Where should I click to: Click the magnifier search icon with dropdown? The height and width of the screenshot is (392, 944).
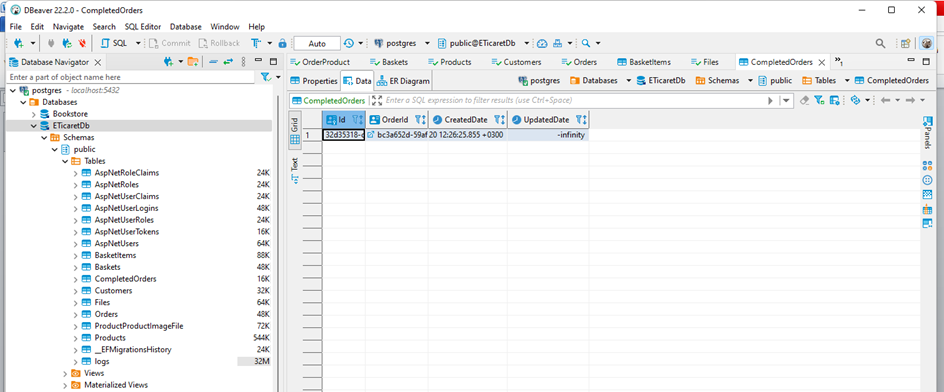click(x=586, y=43)
